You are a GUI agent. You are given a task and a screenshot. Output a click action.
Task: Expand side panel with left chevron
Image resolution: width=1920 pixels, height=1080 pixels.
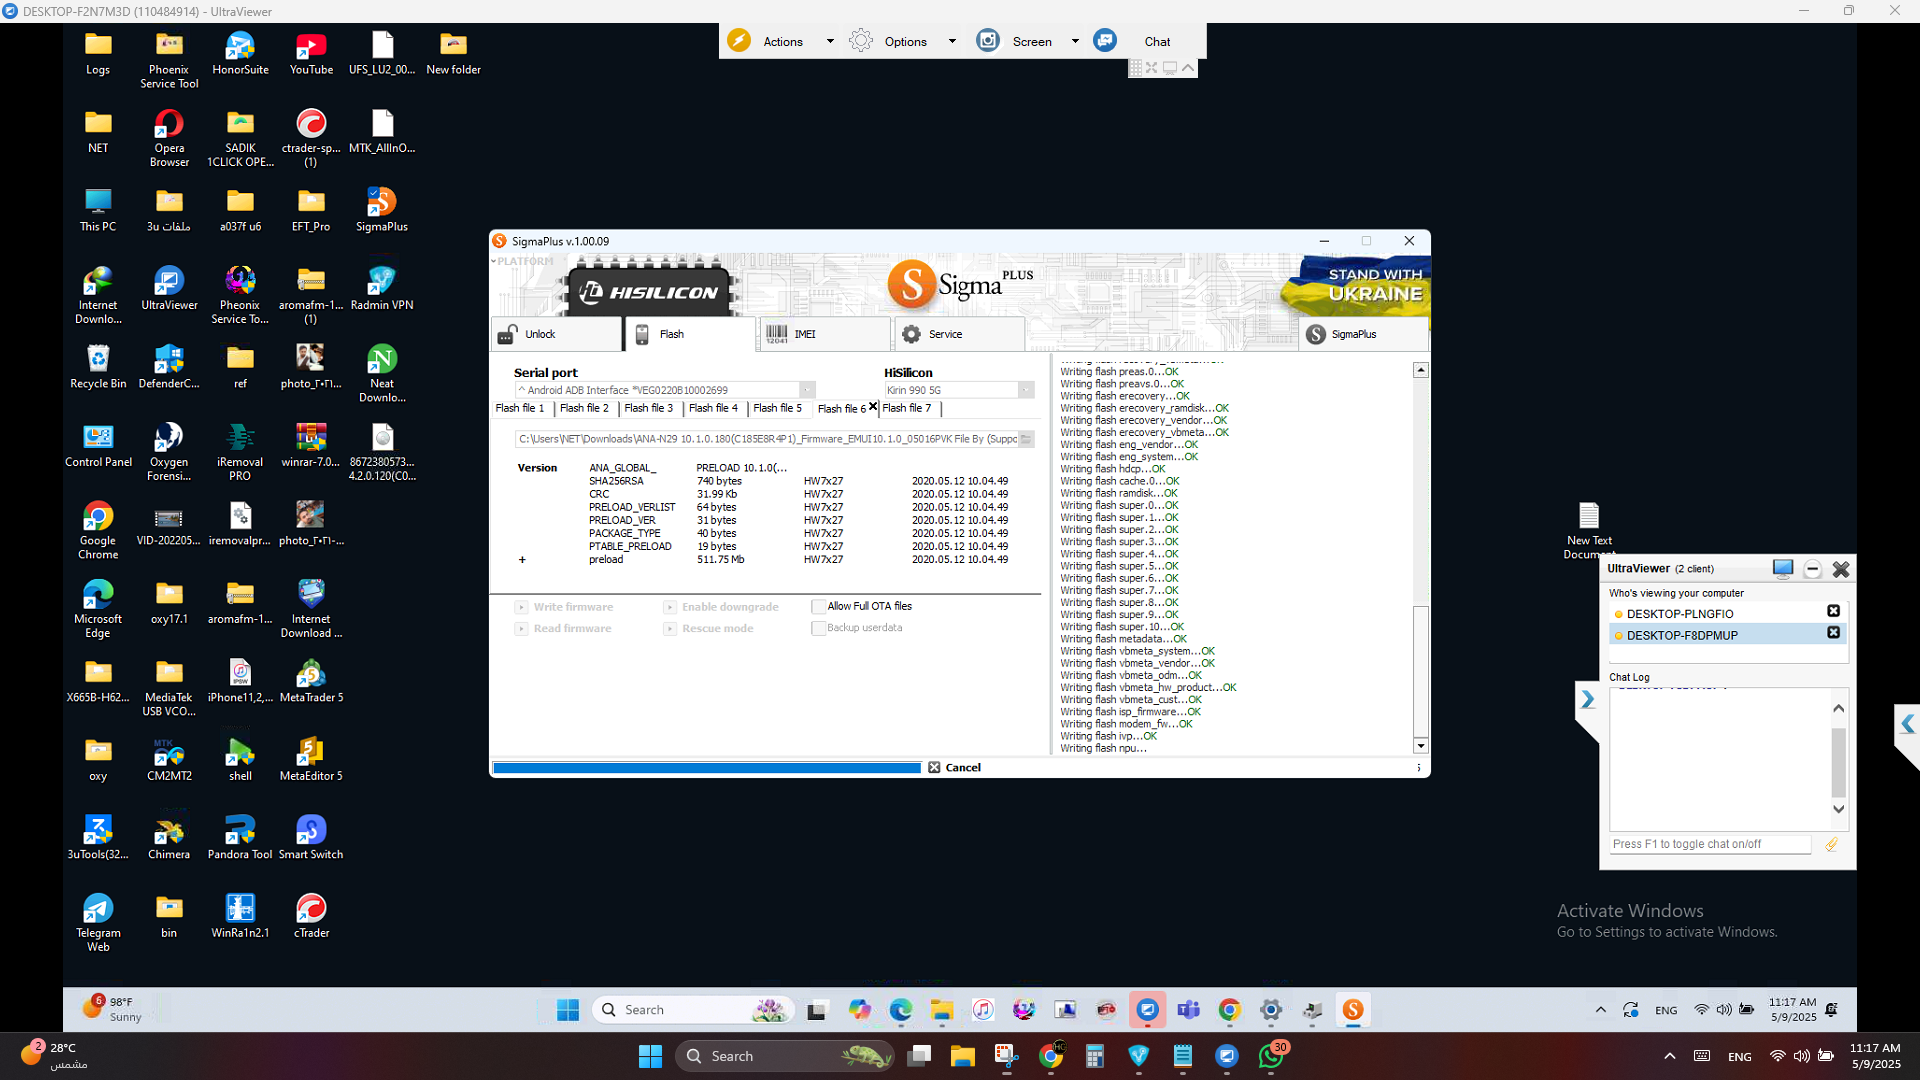pos(1908,724)
